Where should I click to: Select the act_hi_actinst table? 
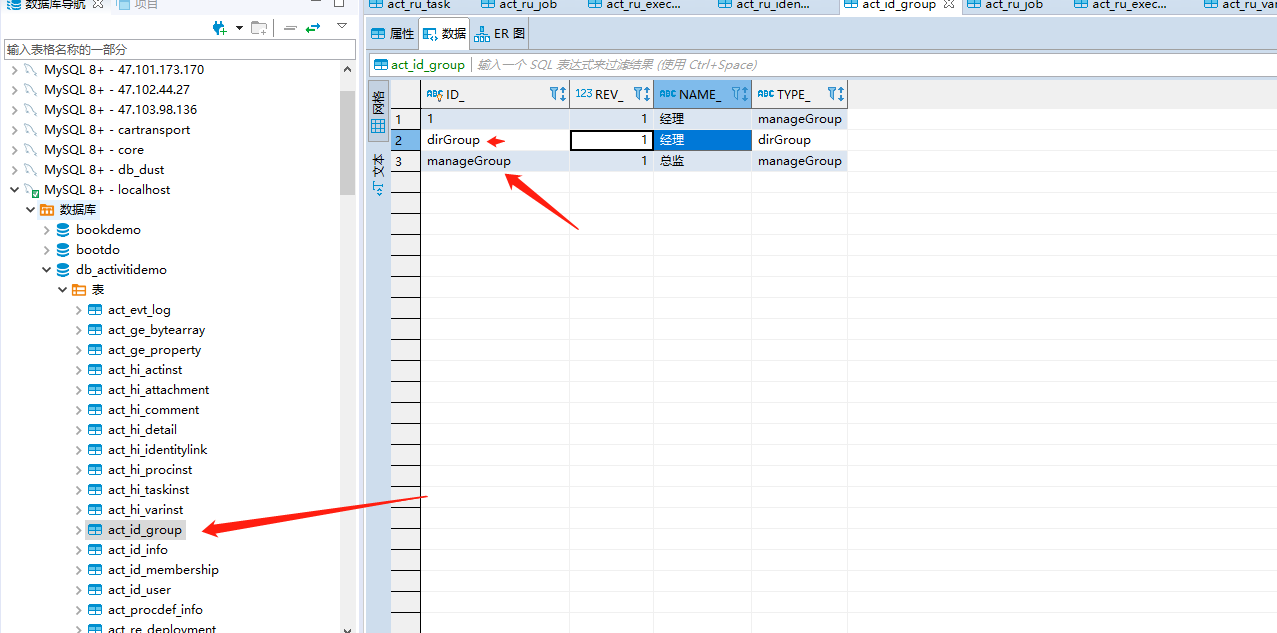pyautogui.click(x=145, y=370)
